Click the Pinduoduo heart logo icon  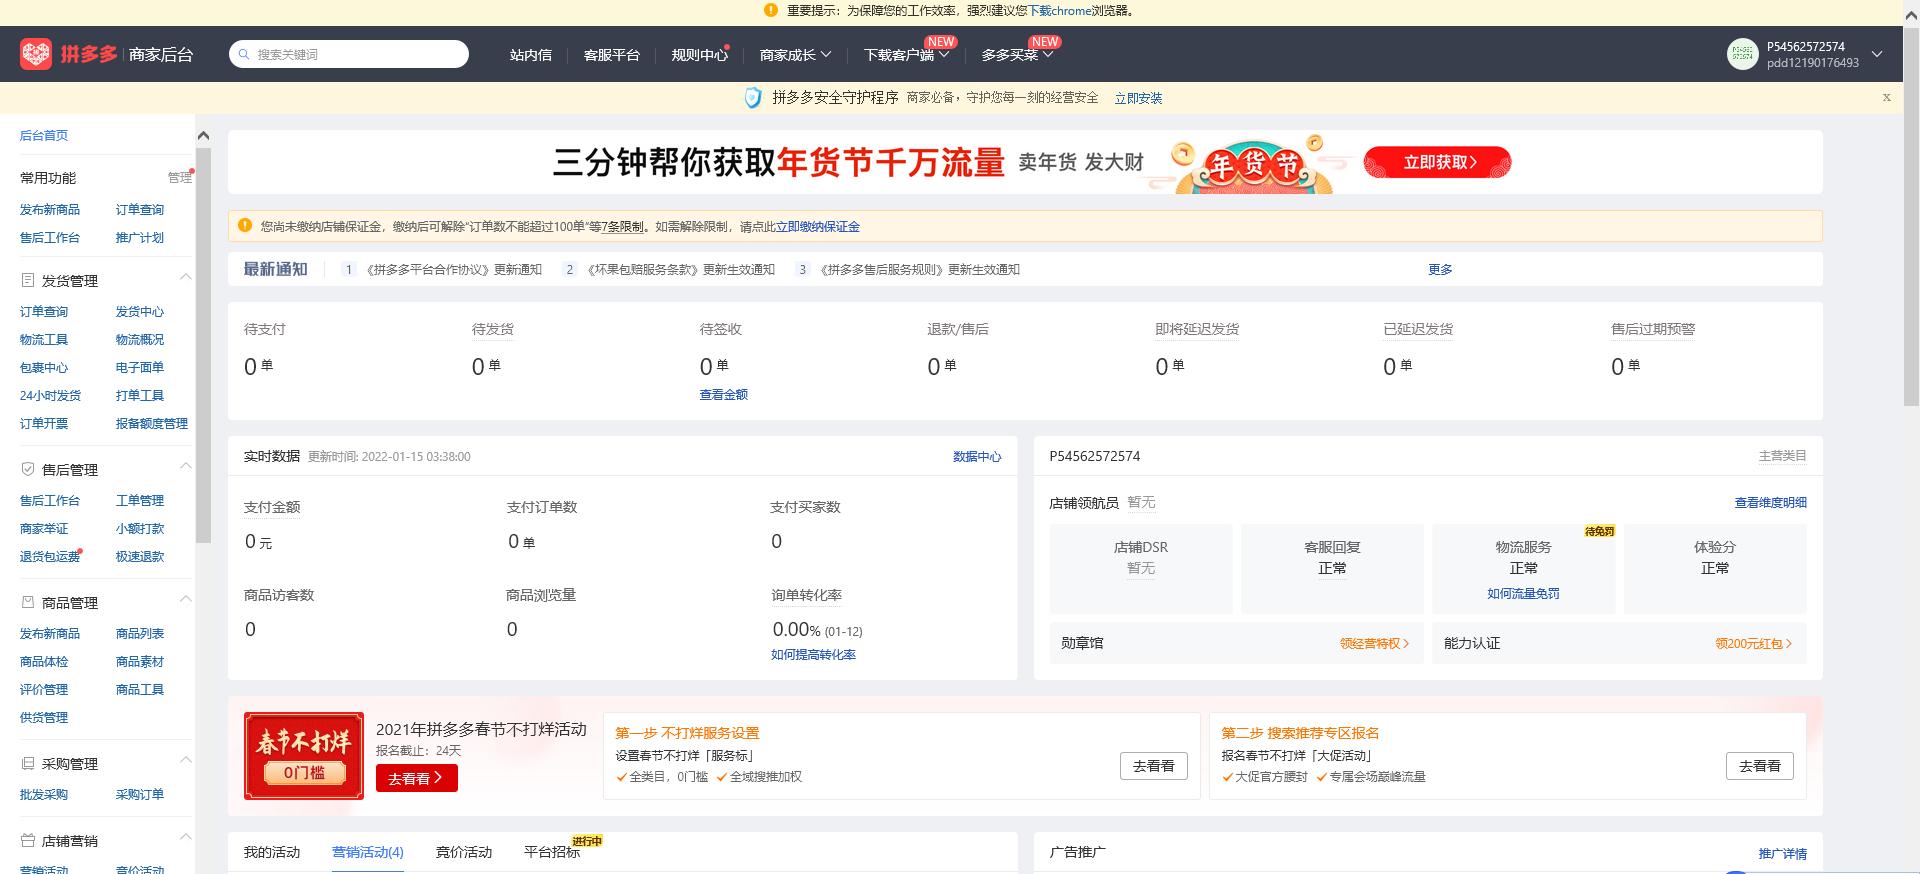(x=36, y=54)
